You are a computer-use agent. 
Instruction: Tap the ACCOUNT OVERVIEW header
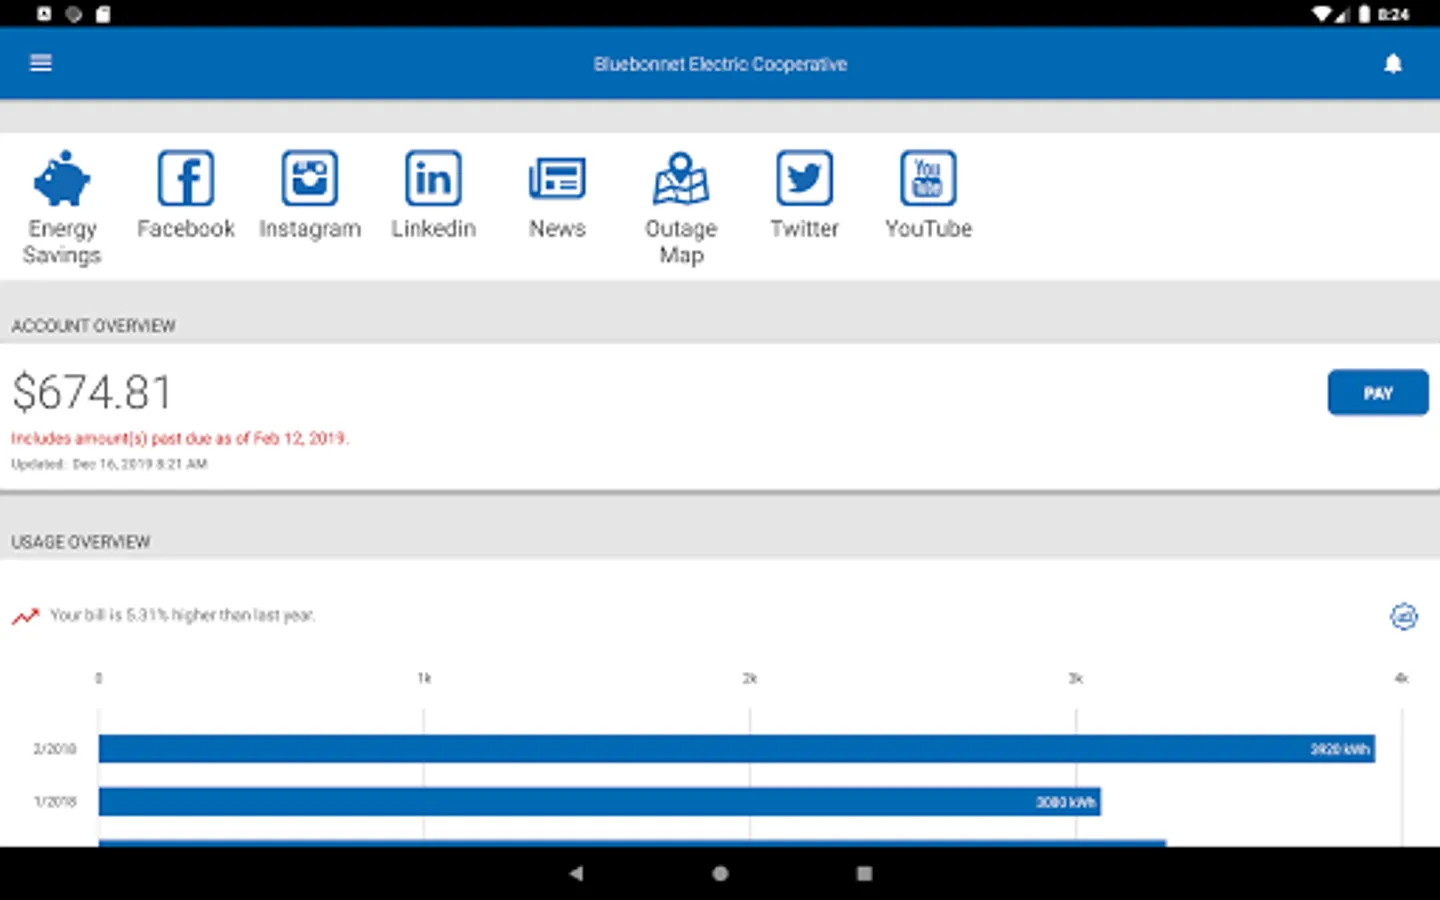(x=93, y=326)
